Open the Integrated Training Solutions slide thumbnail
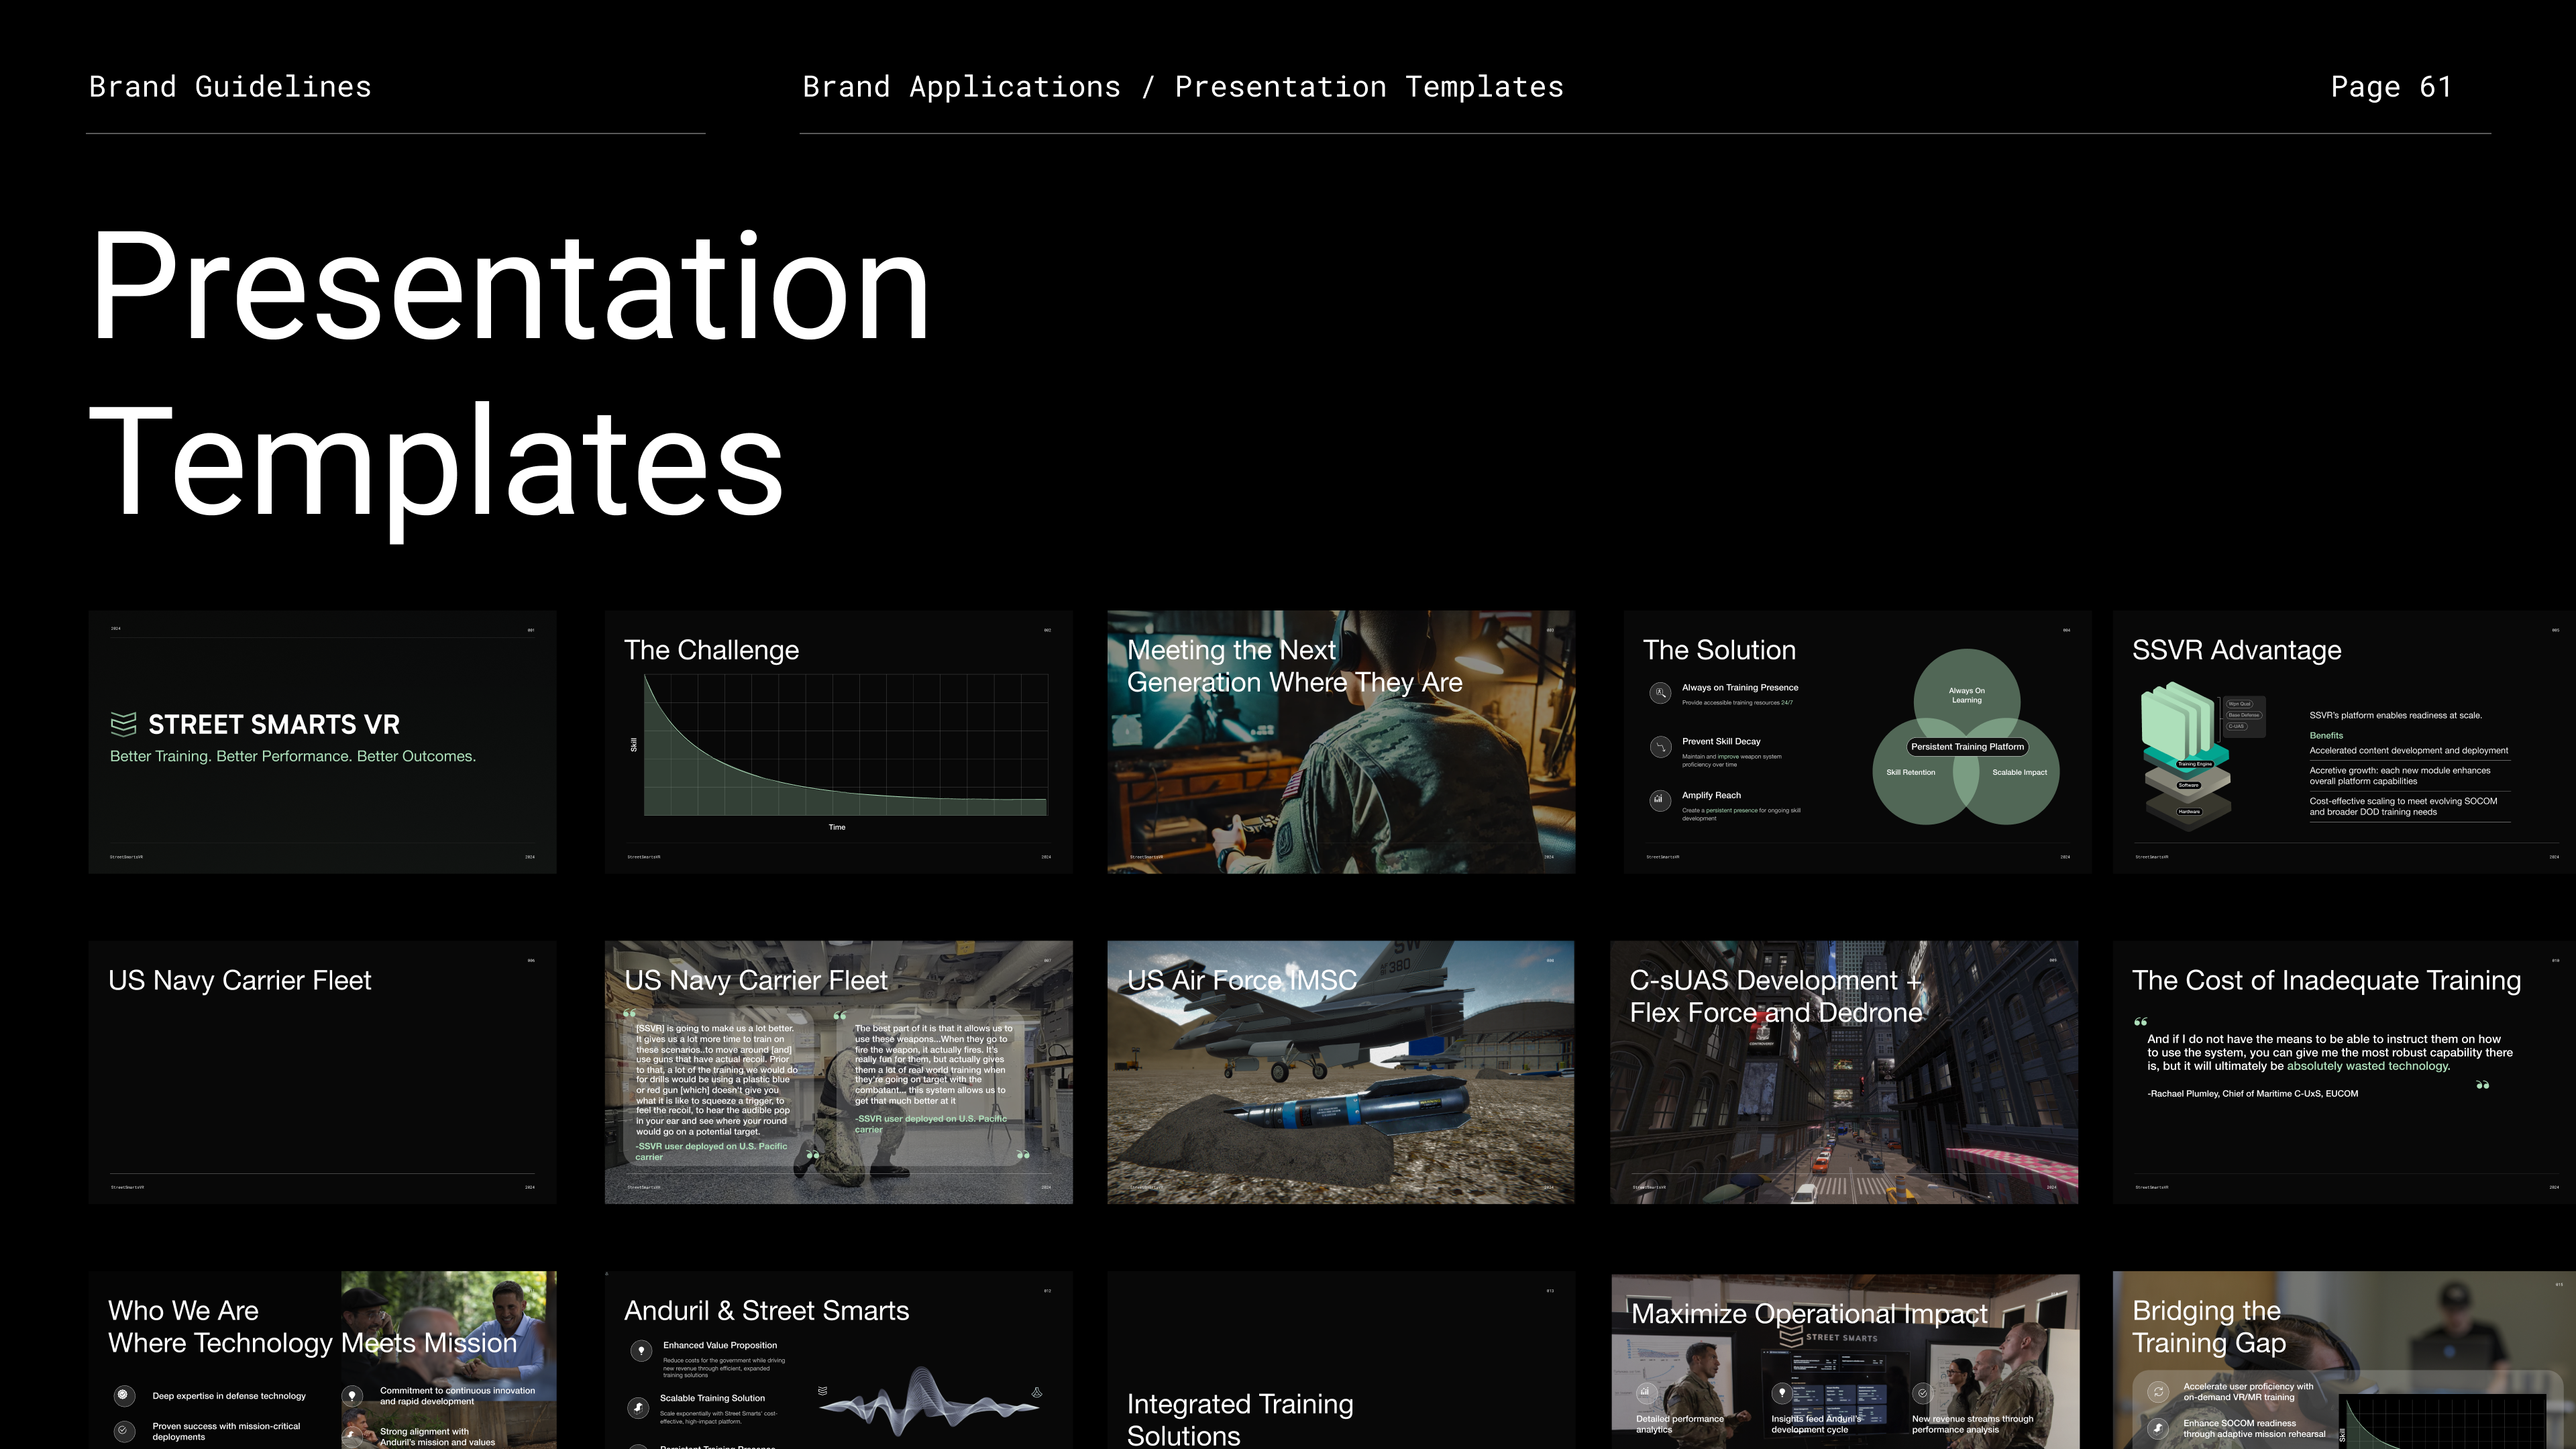The height and width of the screenshot is (1449, 2576). 1340,1360
